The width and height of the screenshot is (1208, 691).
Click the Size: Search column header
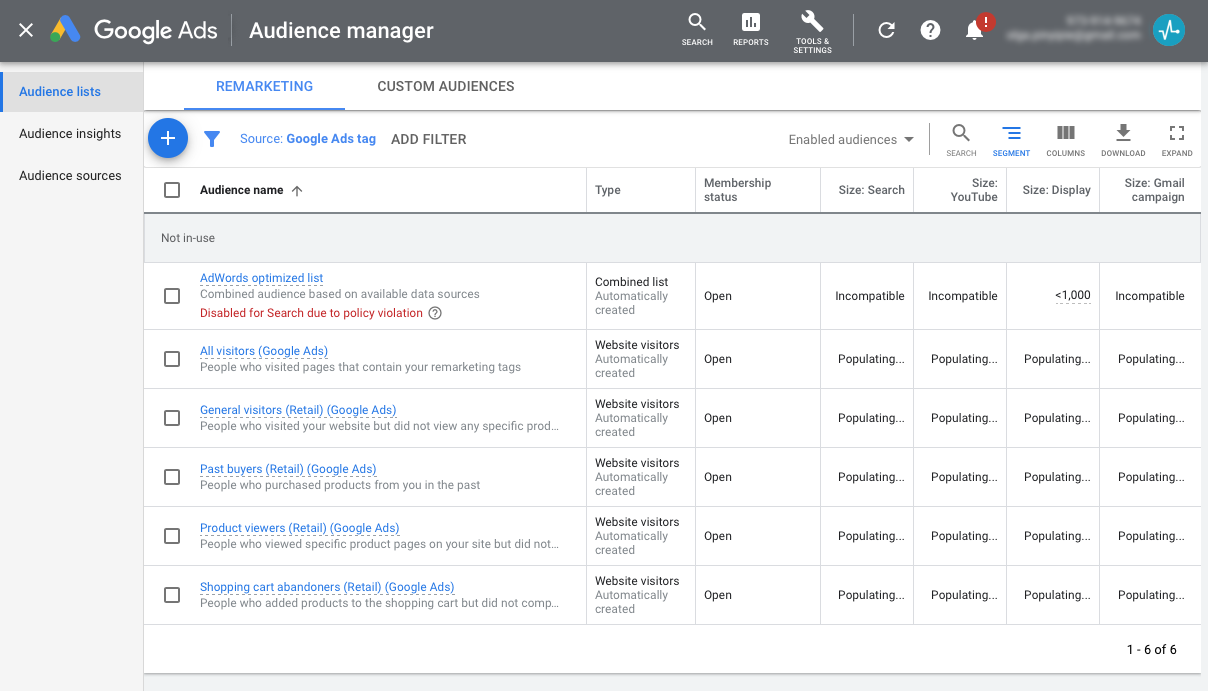coord(871,190)
